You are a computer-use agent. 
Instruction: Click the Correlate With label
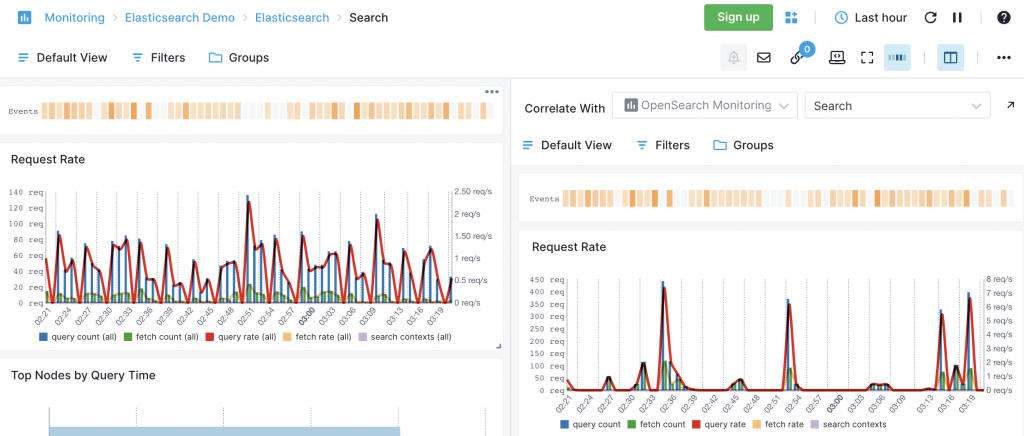pos(564,108)
